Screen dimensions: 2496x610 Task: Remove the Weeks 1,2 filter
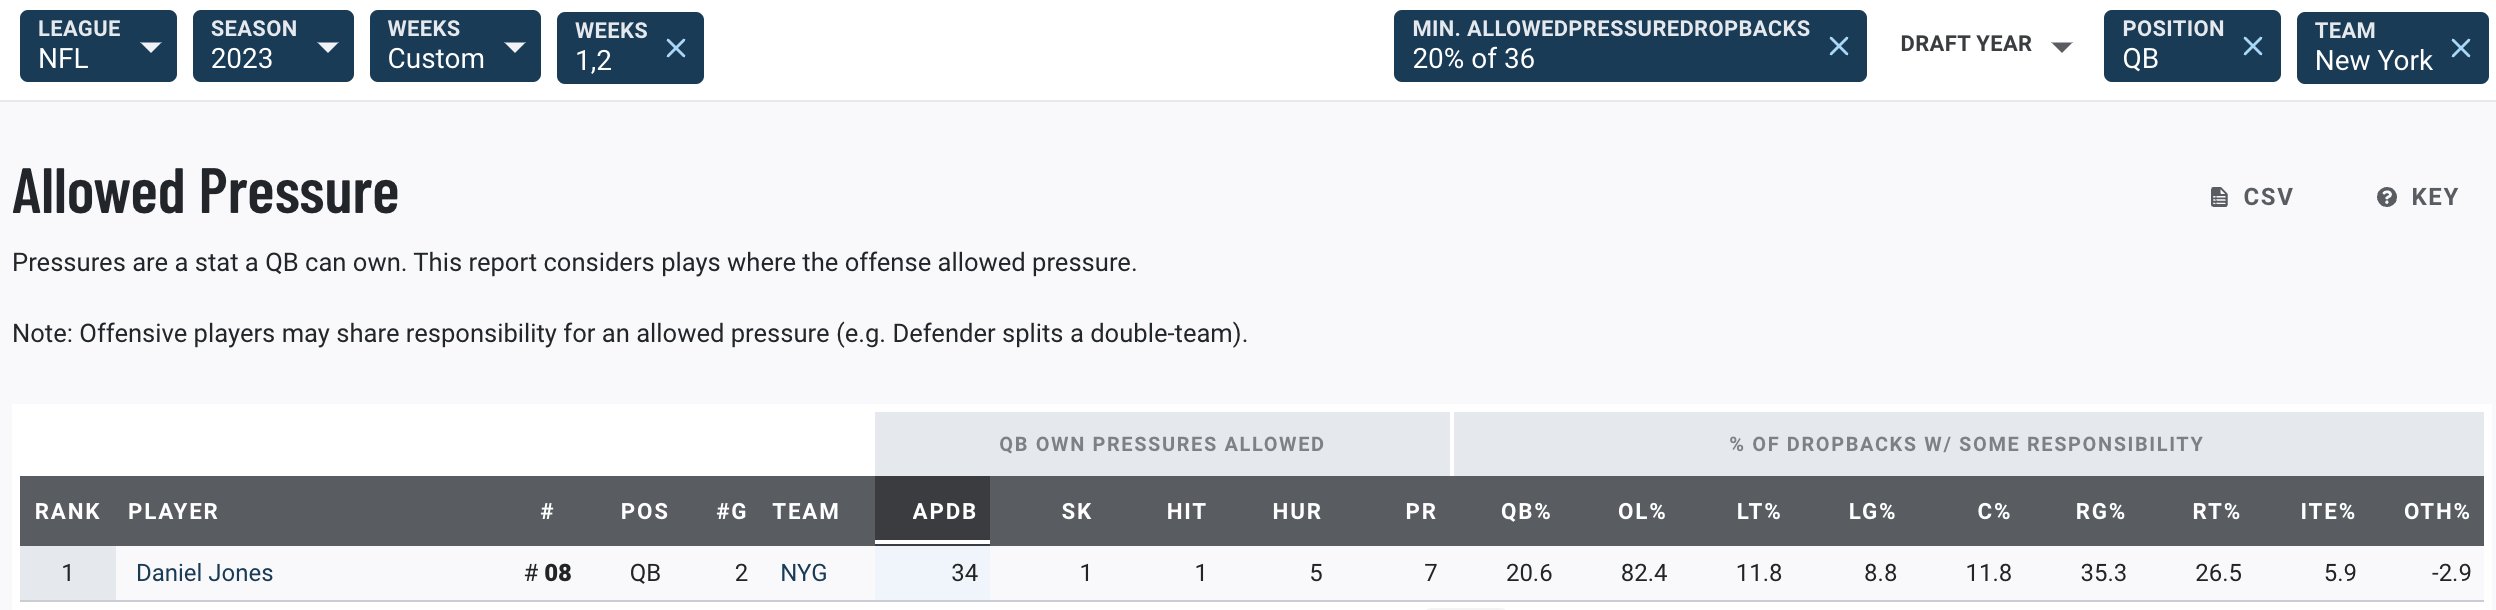pos(676,48)
